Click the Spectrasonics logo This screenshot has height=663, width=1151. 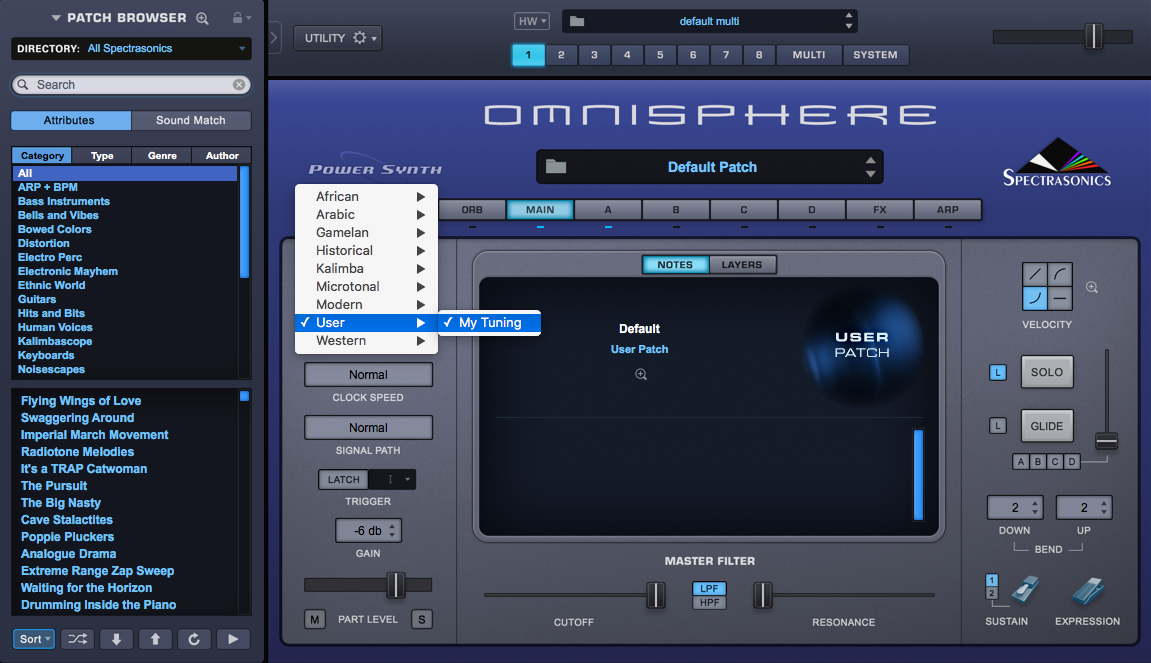(1056, 162)
